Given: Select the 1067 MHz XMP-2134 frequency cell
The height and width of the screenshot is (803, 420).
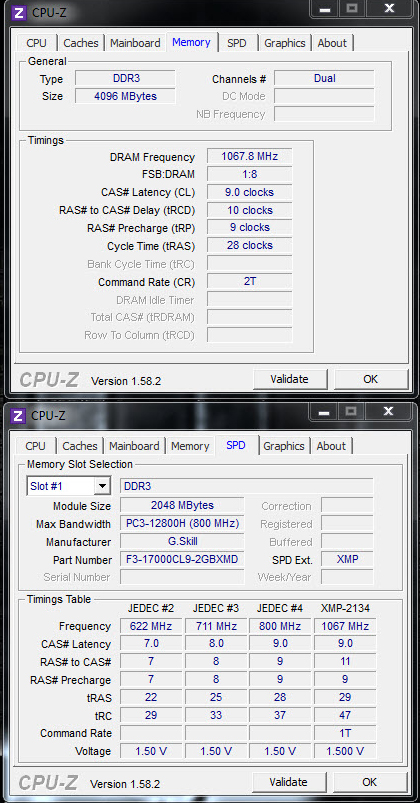Looking at the screenshot, I should coord(345,626).
